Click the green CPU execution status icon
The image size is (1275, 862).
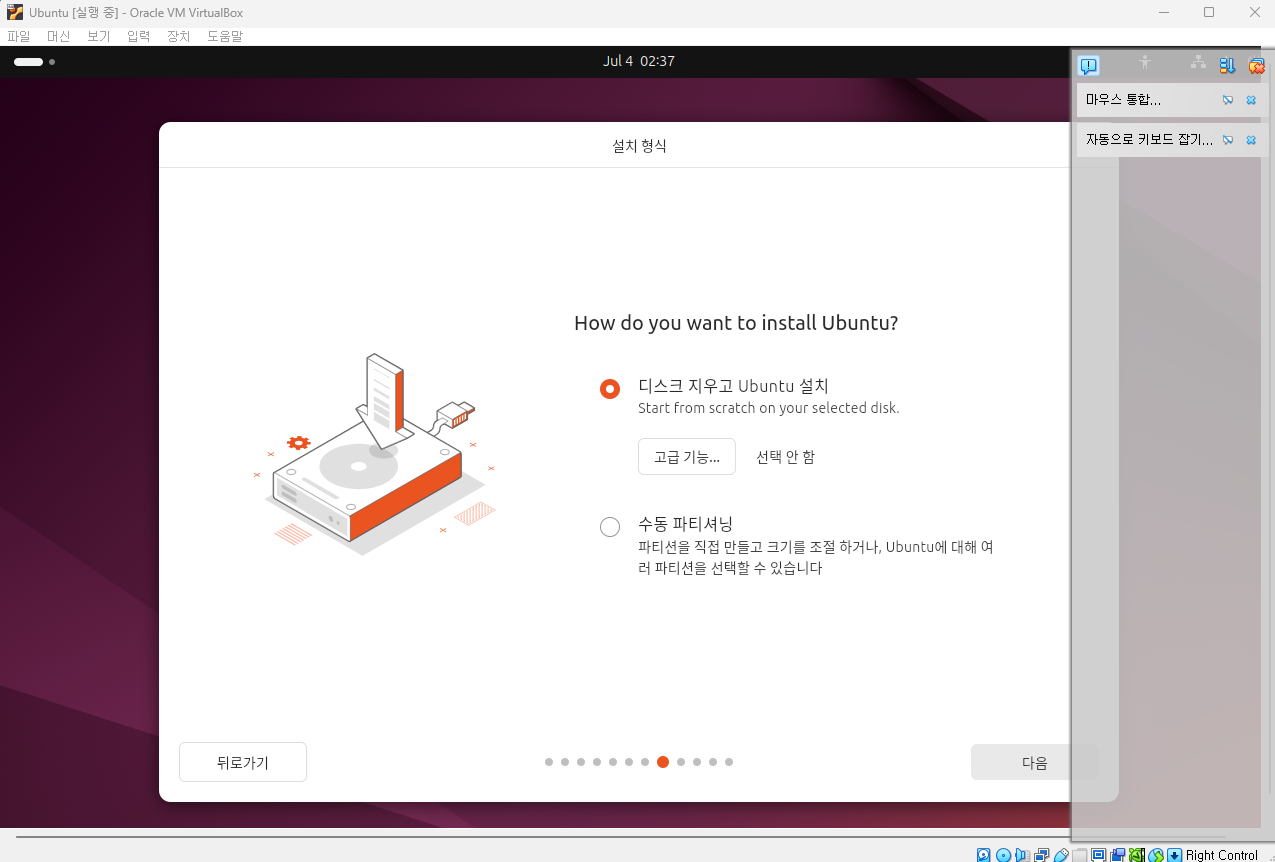1136,855
